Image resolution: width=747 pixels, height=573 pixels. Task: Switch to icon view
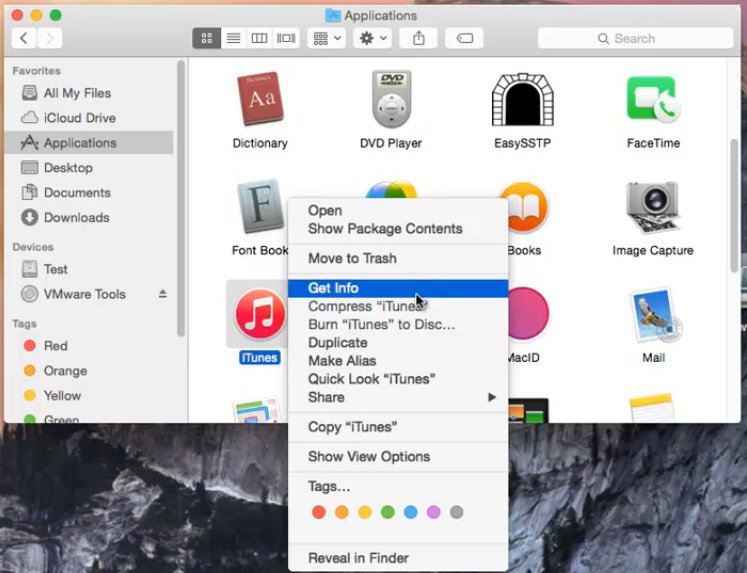(207, 38)
